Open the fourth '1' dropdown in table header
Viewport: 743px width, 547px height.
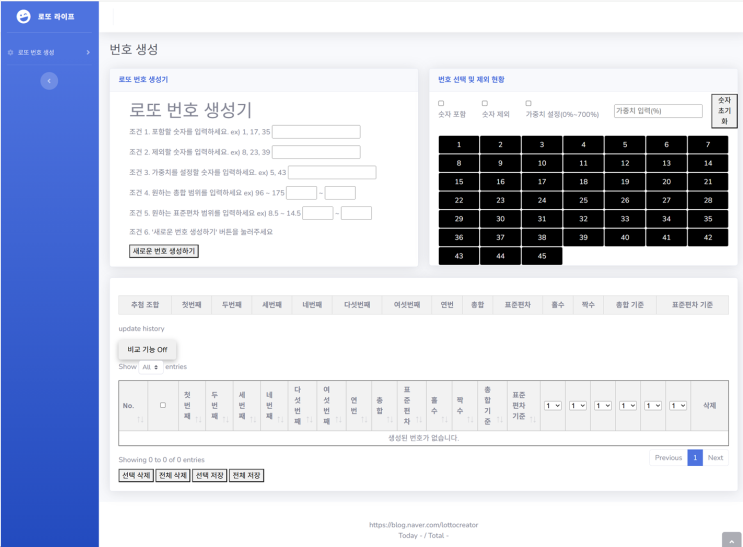pos(628,406)
